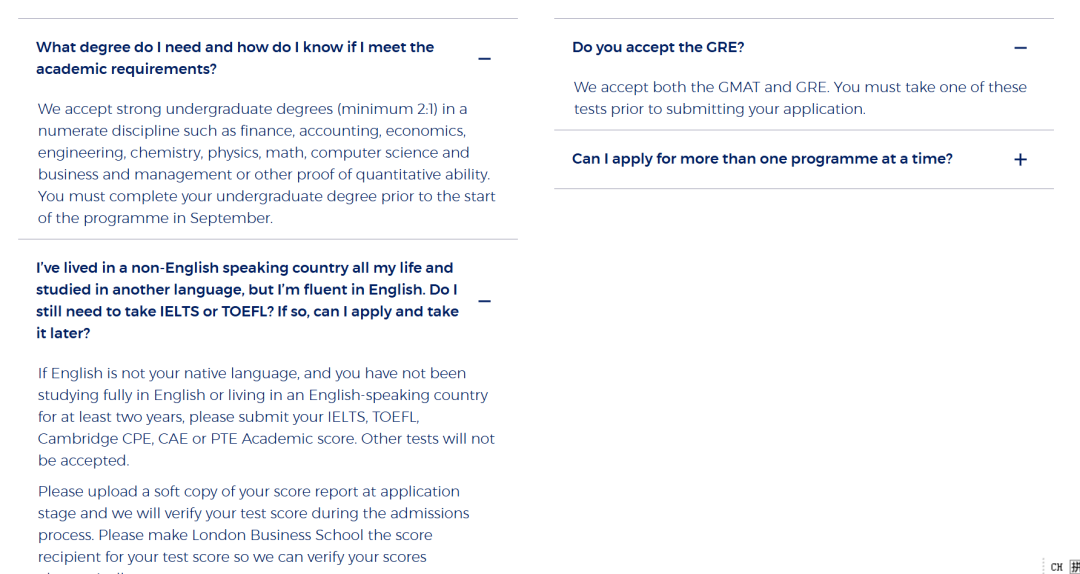Screen dimensions: 1080x574
Task: Expand multiple programmes question with plus icon
Action: (1020, 160)
